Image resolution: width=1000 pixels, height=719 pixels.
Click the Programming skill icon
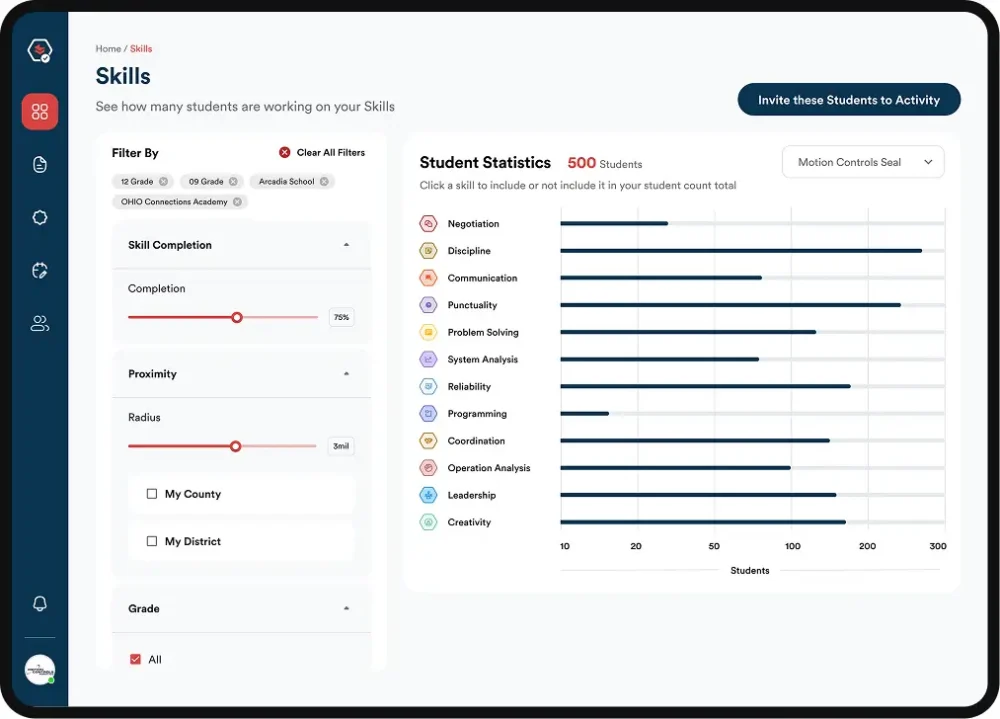tap(428, 414)
